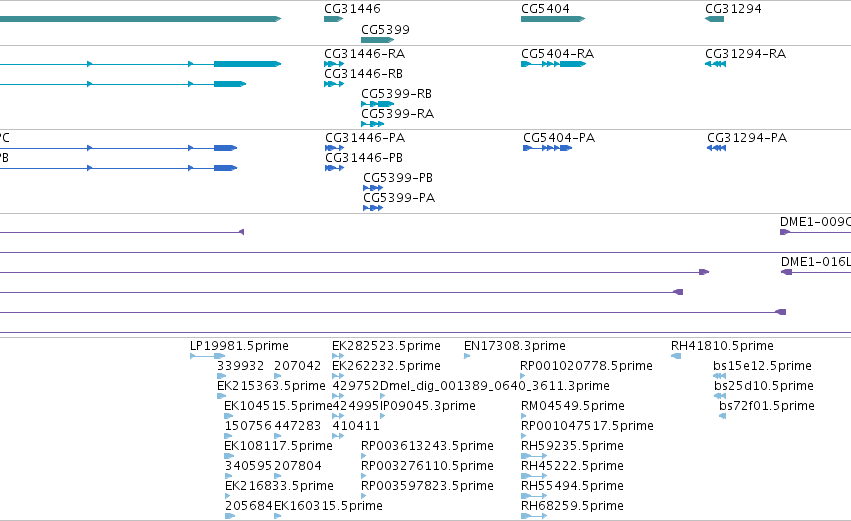
Task: Select the EK282523.5prime EST
Action: point(386,346)
